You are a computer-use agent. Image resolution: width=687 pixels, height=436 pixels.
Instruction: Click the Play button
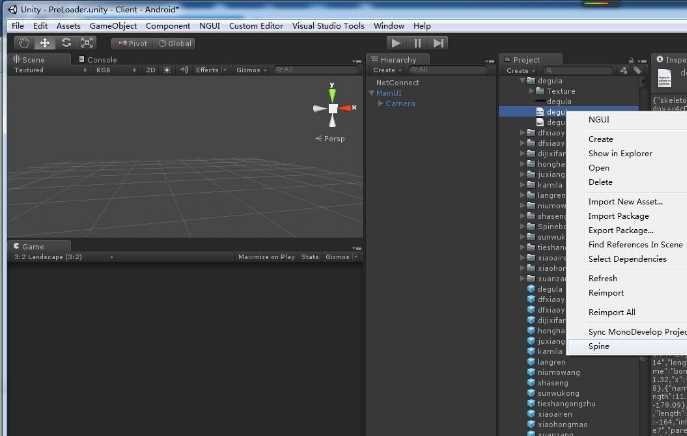396,43
